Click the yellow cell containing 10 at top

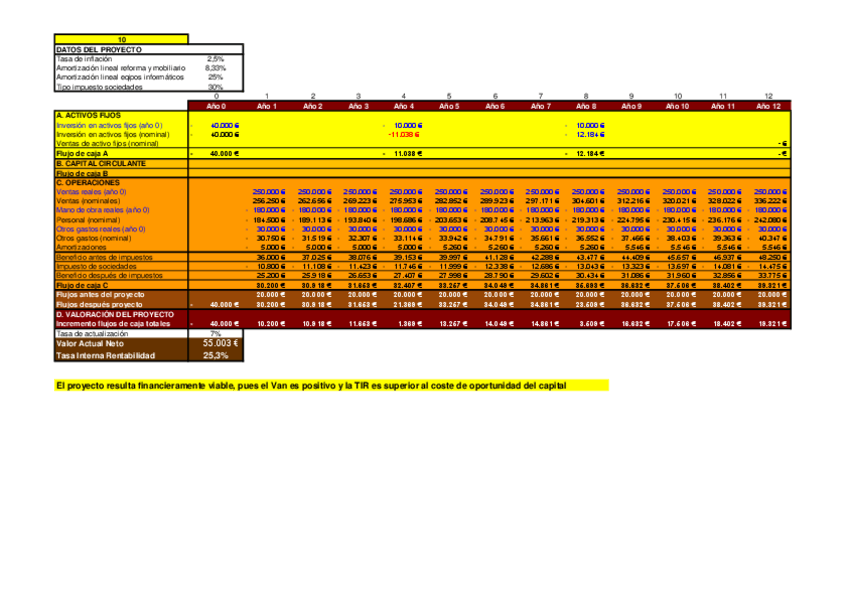pyautogui.click(x=122, y=39)
